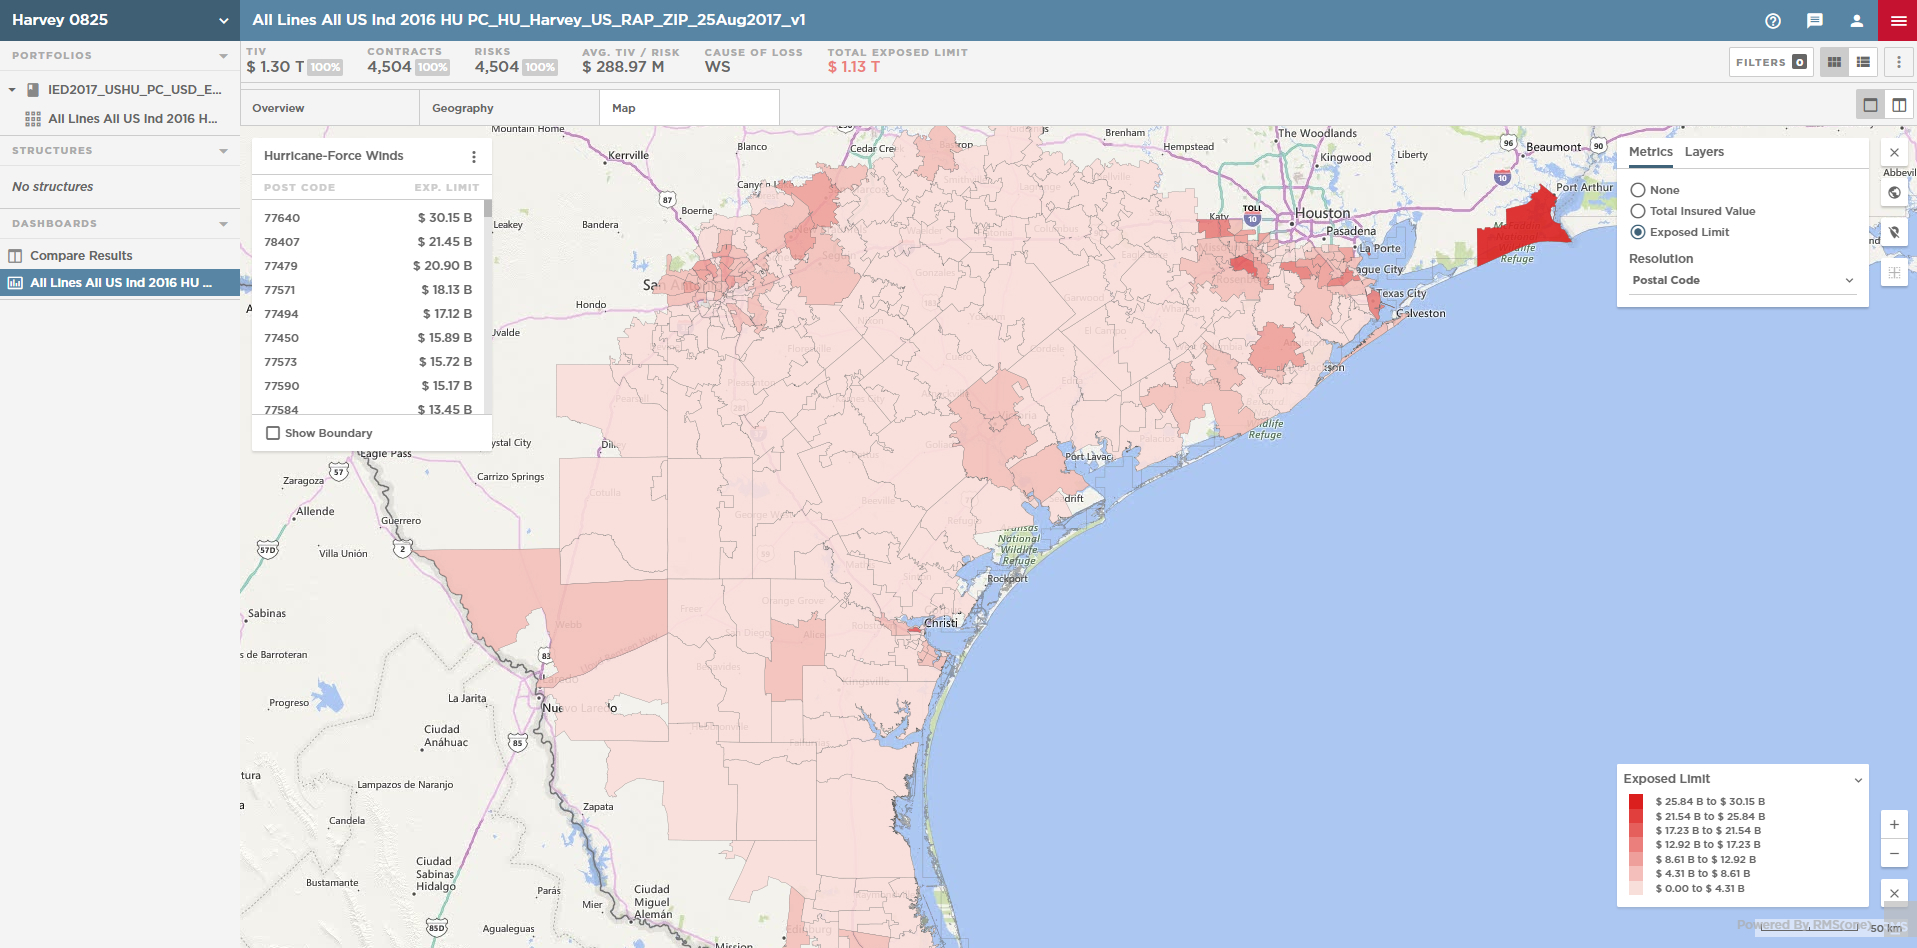
Task: Click the user account icon
Action: [x=1856, y=21]
